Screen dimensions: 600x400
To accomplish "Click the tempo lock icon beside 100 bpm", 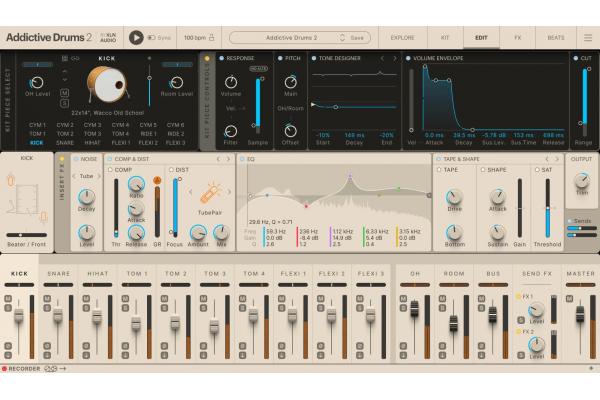I will coord(212,38).
